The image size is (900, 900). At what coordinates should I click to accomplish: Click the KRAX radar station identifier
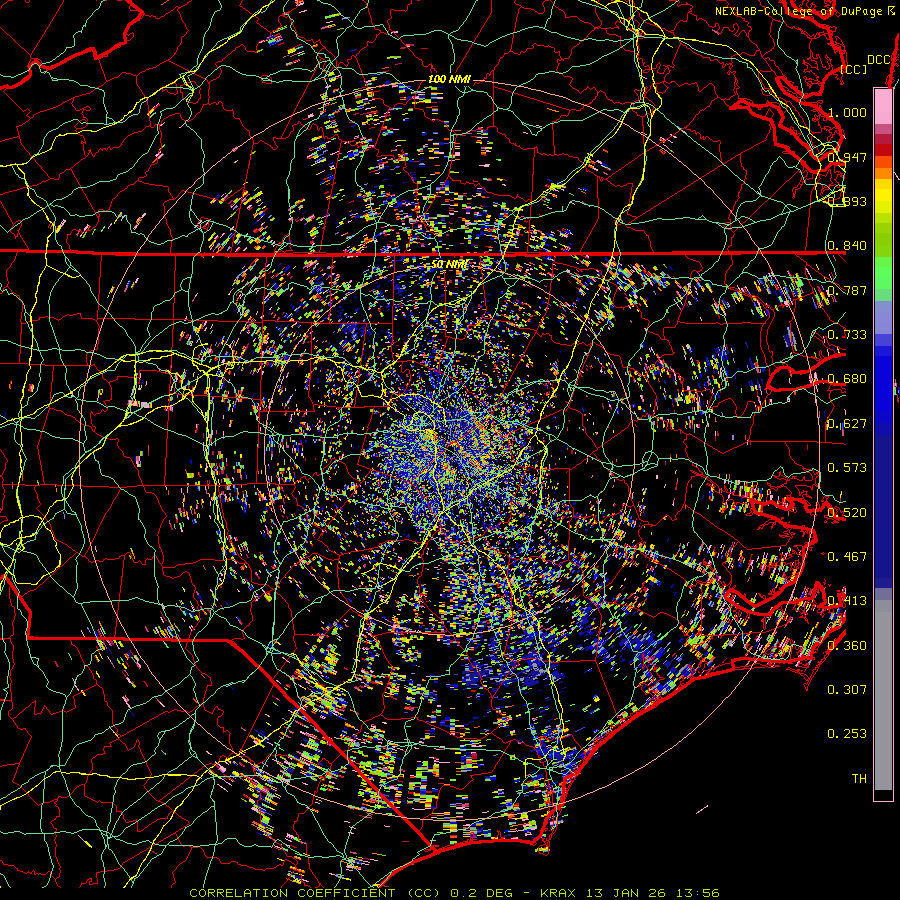pyautogui.click(x=558, y=893)
